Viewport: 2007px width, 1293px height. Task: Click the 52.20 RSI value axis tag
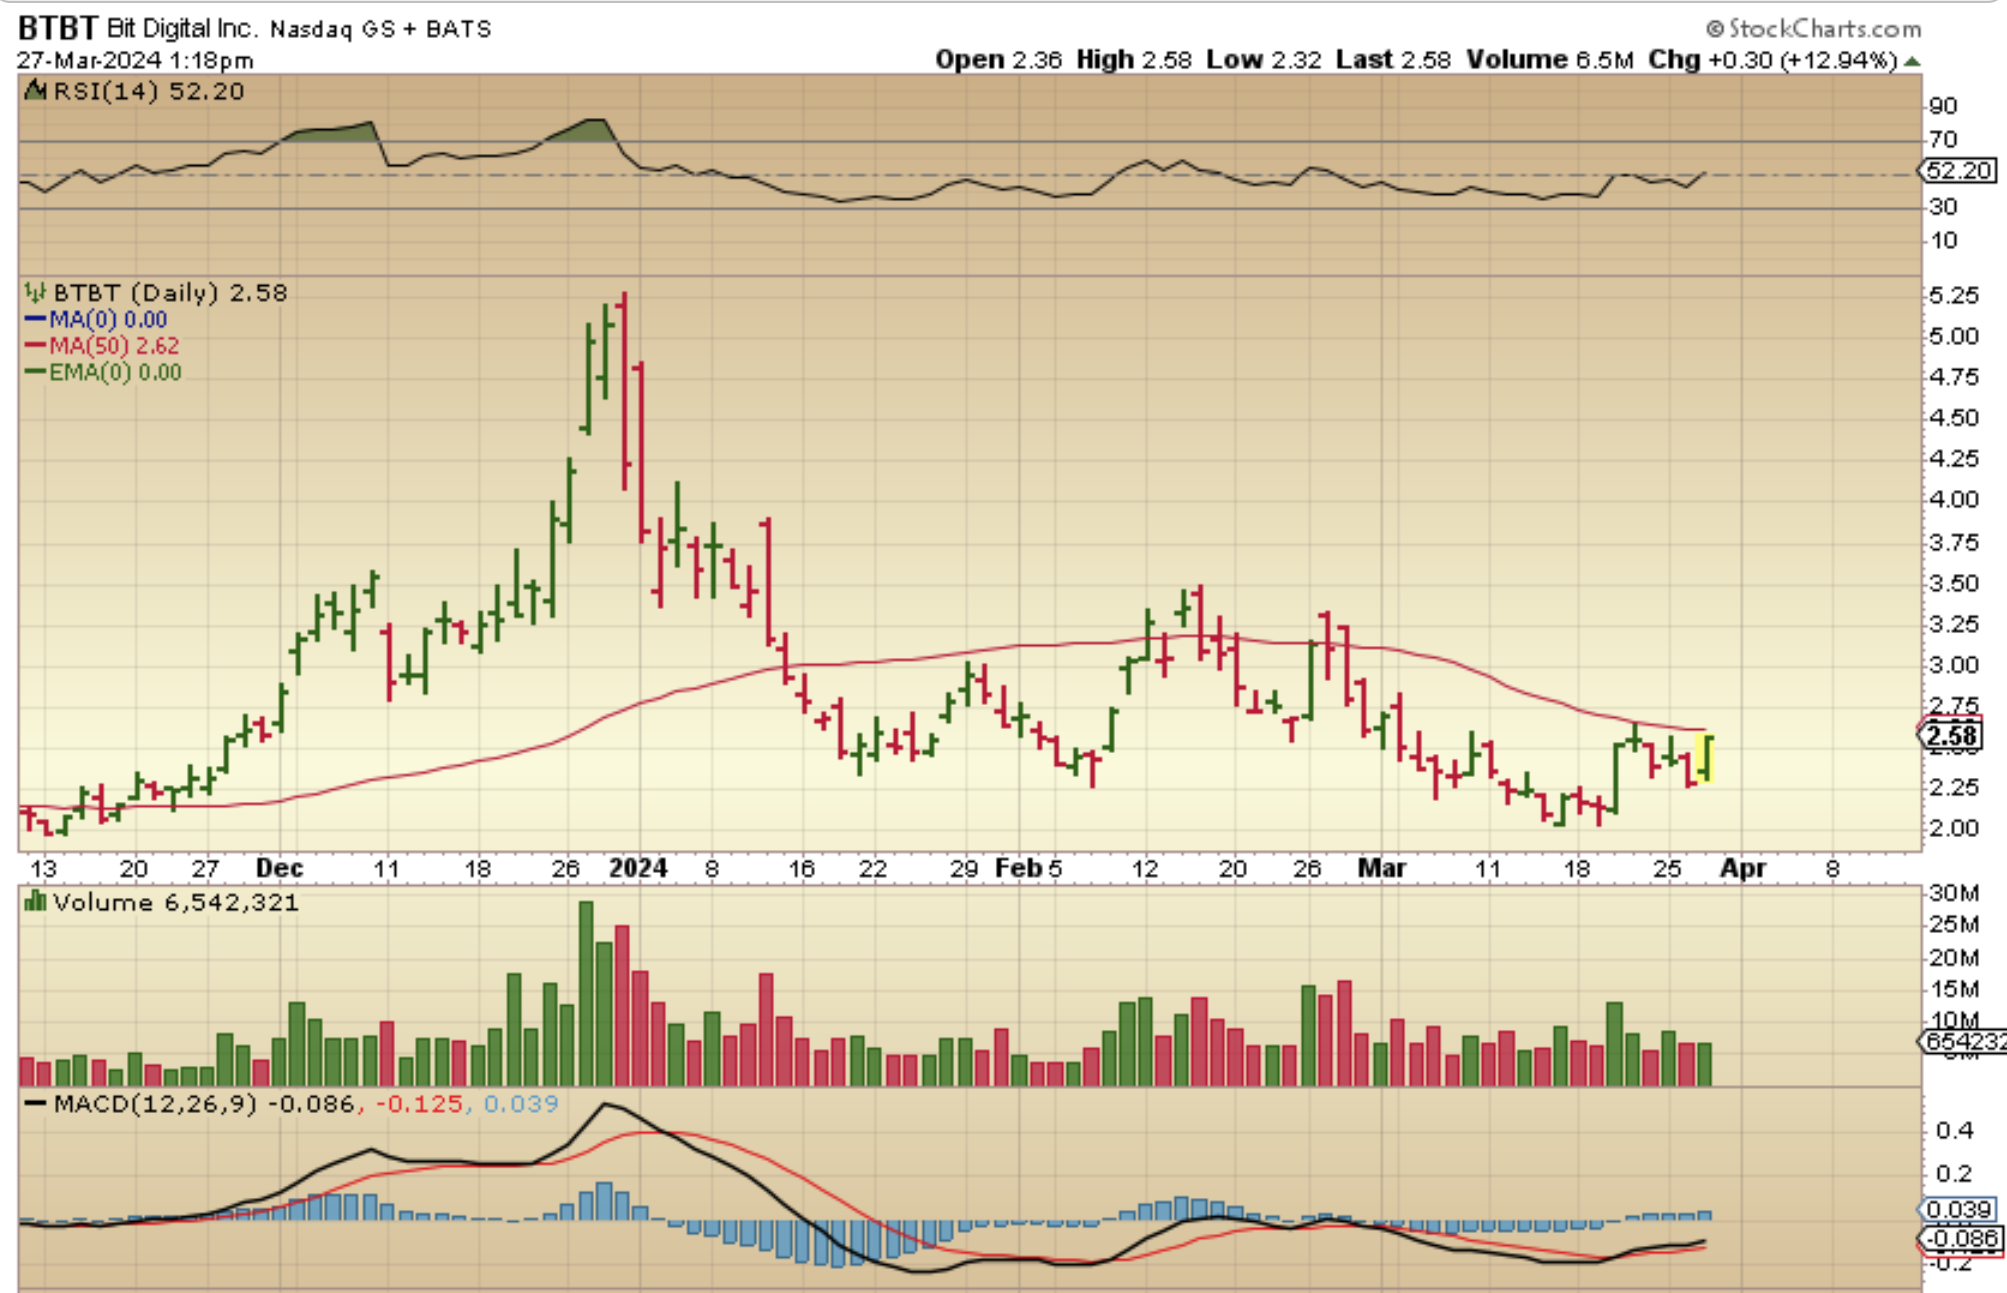coord(1958,171)
